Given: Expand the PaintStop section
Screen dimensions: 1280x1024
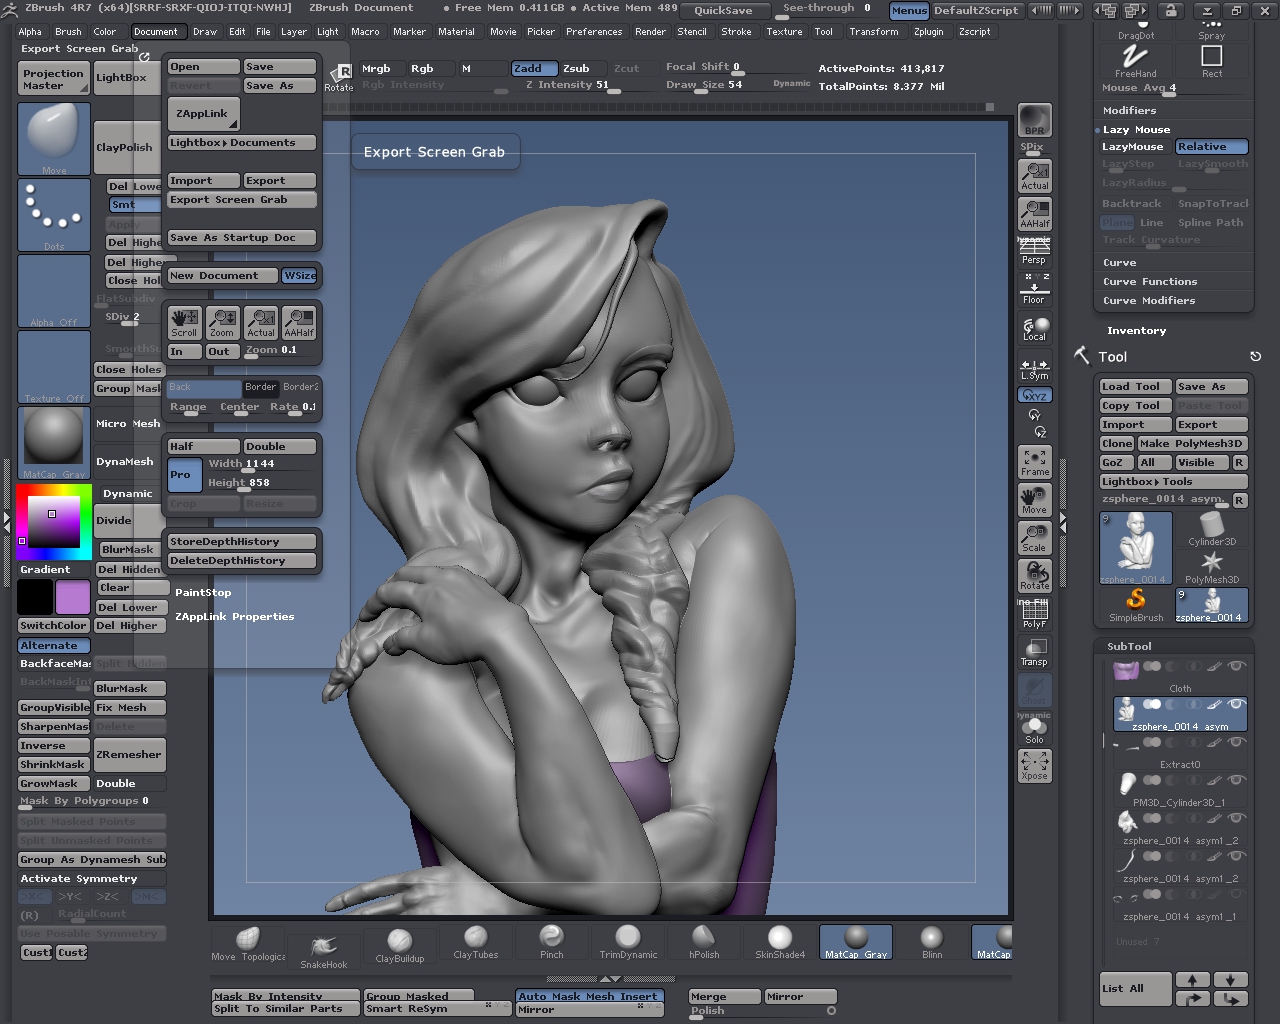Looking at the screenshot, I should tap(203, 593).
